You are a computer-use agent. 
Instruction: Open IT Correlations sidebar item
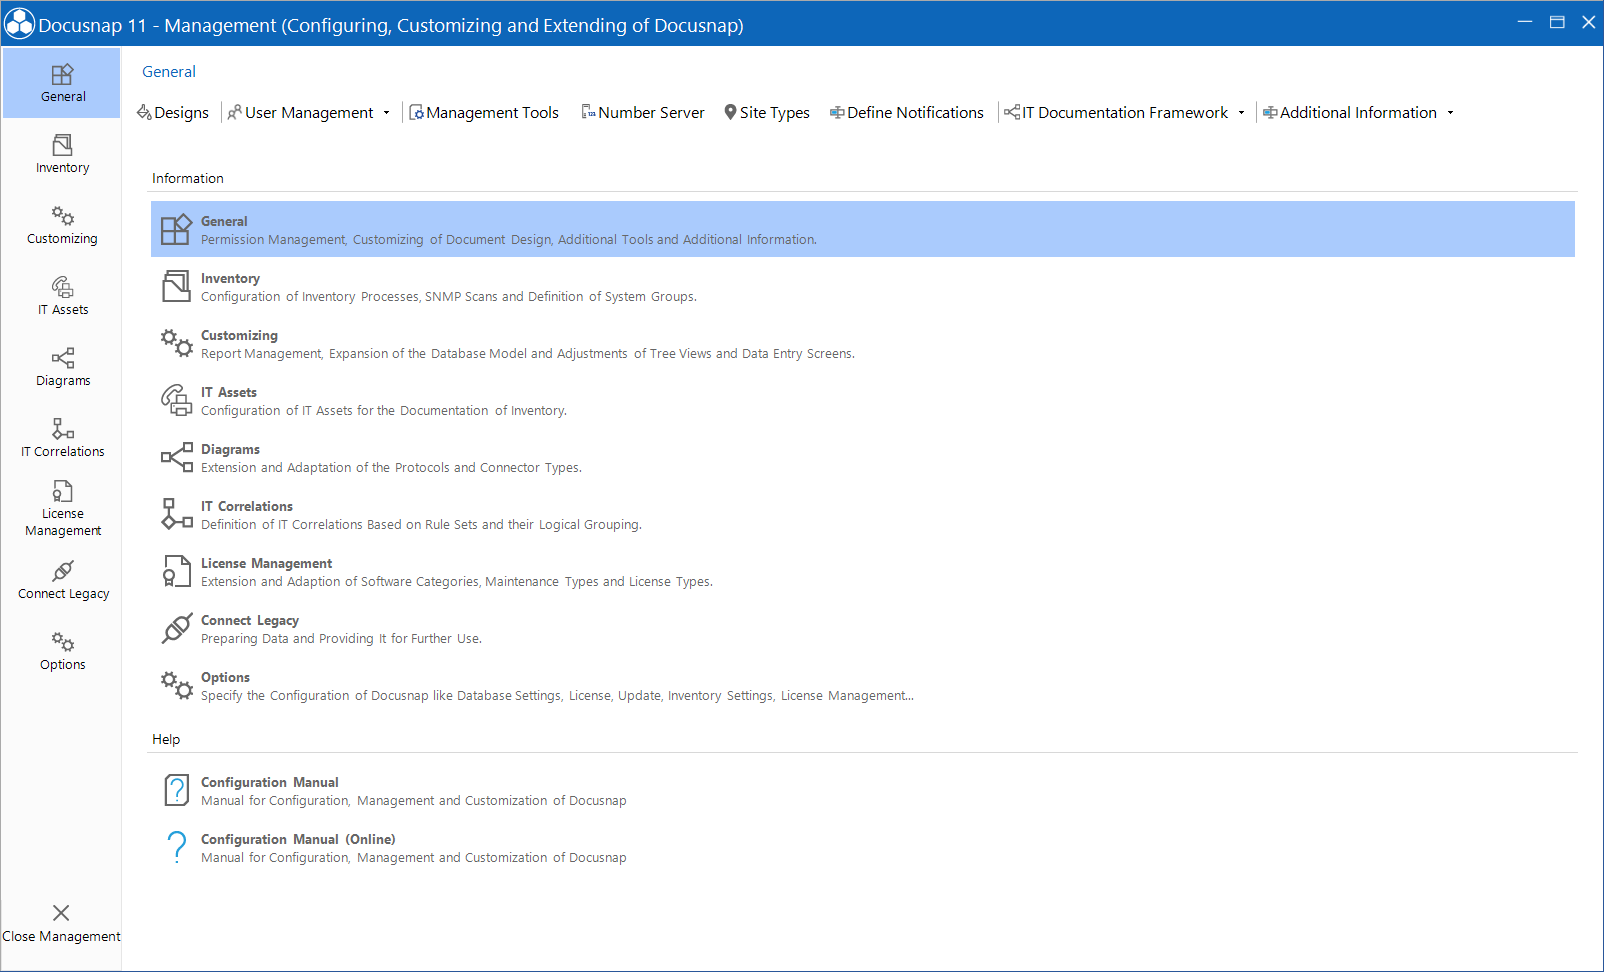[x=62, y=438]
